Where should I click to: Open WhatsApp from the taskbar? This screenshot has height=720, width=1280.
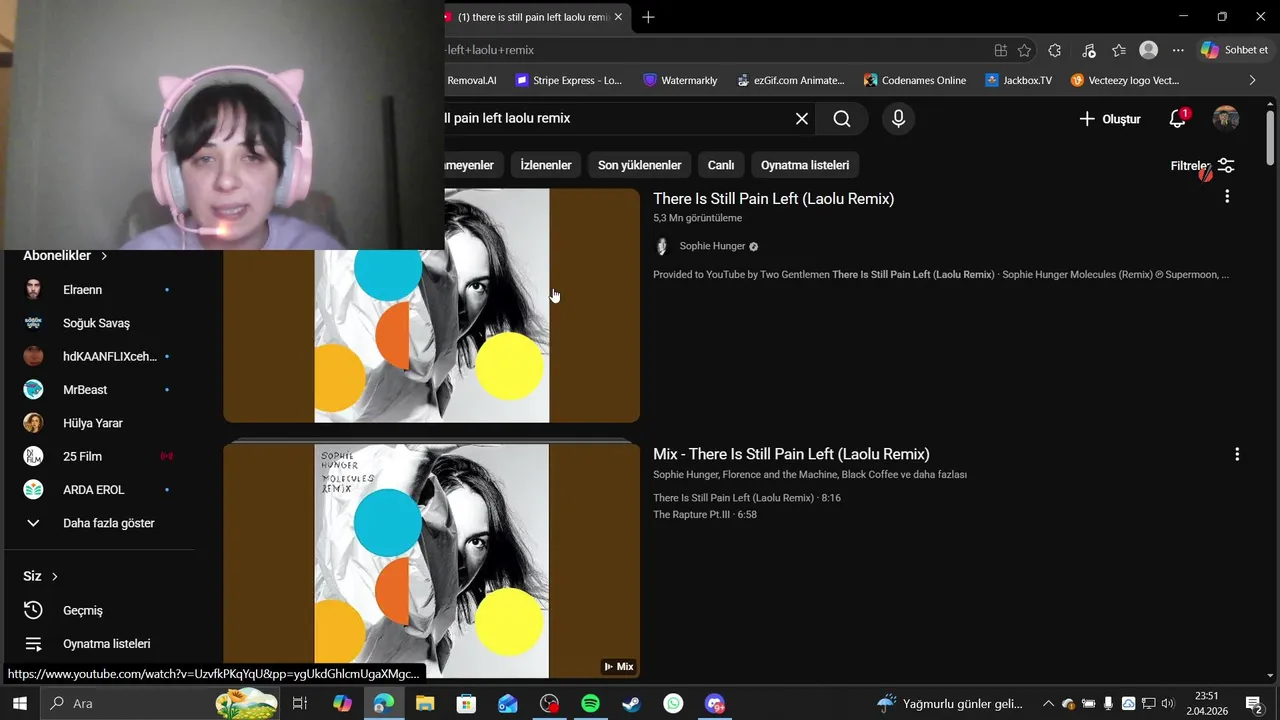673,704
